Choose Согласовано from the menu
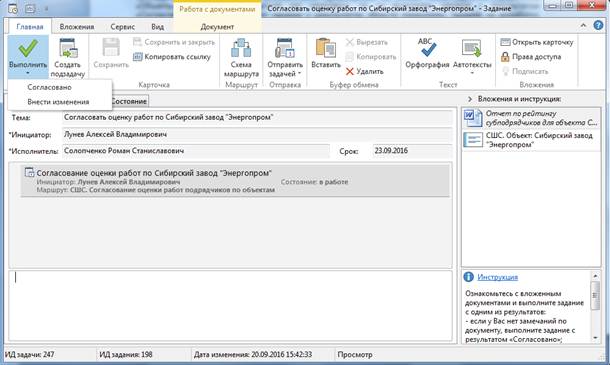 (x=49, y=87)
